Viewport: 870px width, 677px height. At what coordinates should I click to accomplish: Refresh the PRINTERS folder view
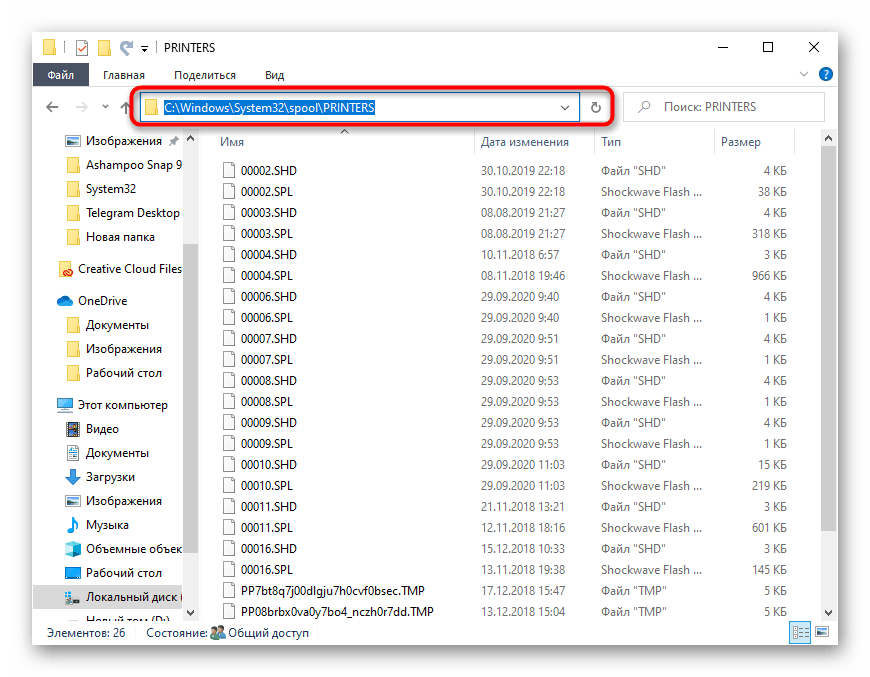pyautogui.click(x=596, y=107)
